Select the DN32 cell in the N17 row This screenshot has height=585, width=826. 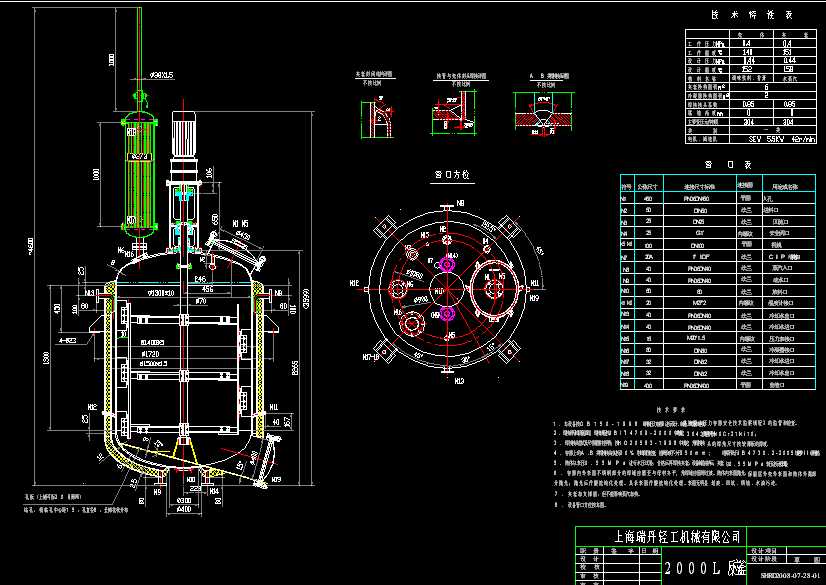(x=700, y=362)
